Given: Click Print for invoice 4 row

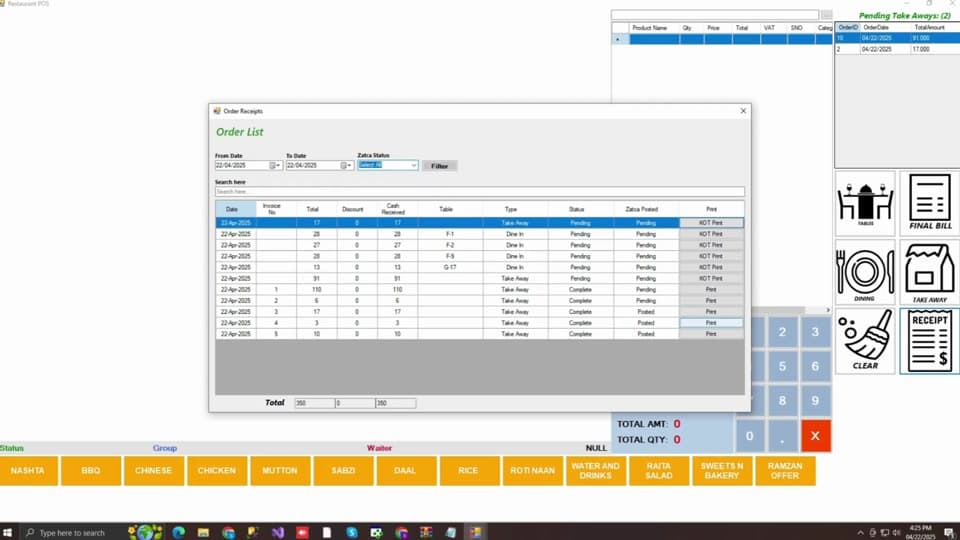Looking at the screenshot, I should tap(711, 323).
